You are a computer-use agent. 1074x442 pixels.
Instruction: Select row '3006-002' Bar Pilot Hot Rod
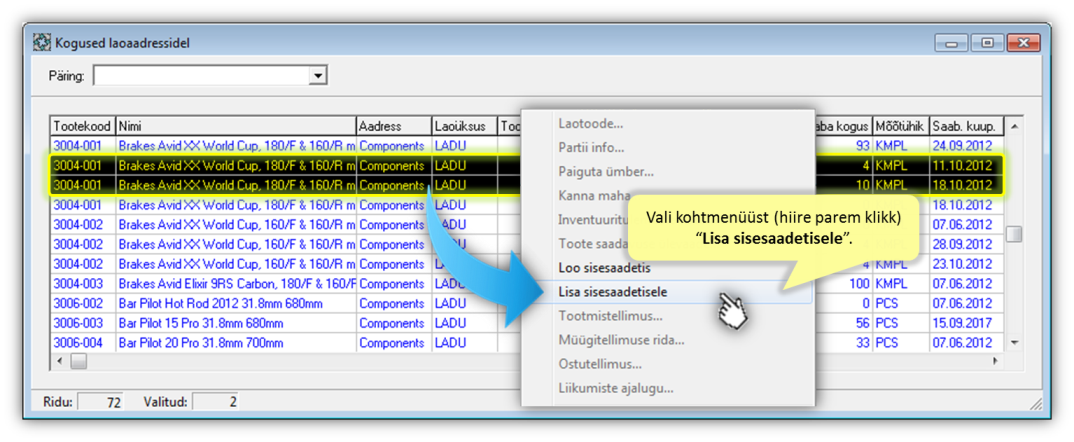pyautogui.click(x=527, y=303)
